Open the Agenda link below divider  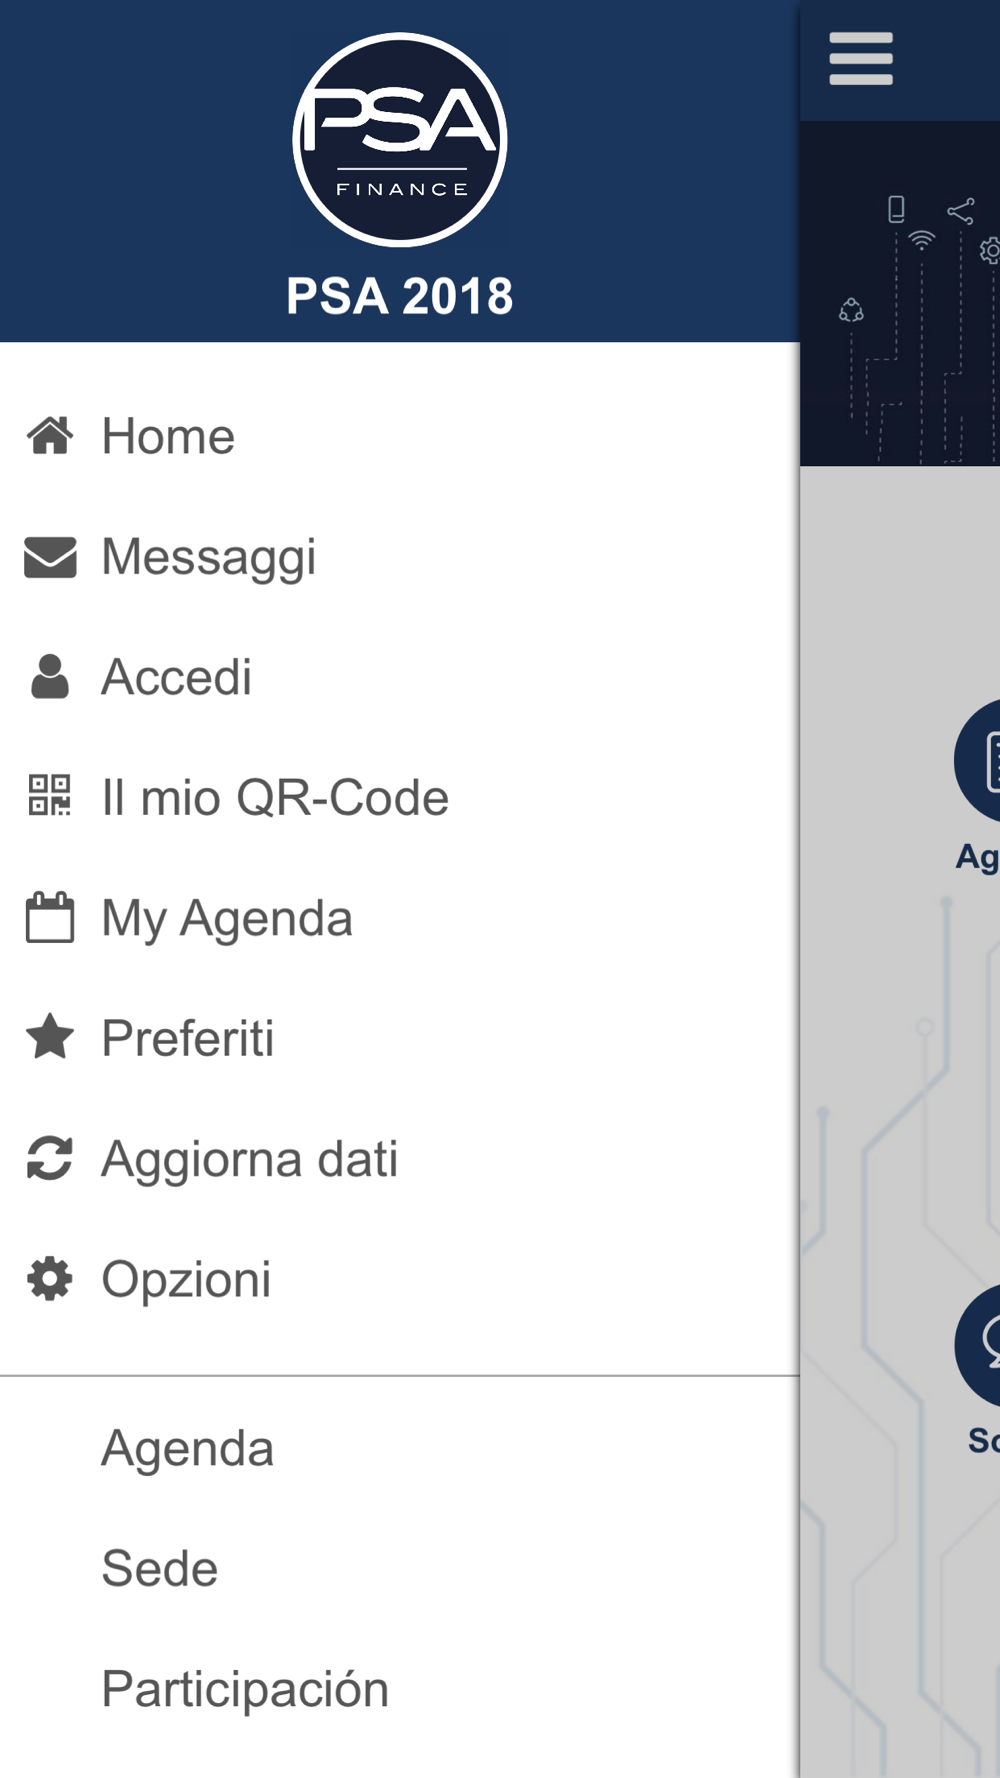[x=400, y=1448]
